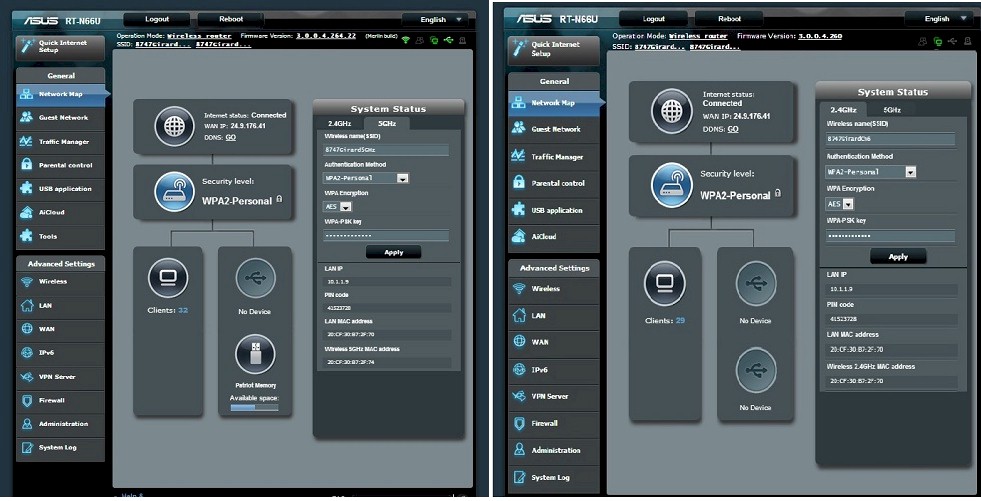Switch to 5GHz tab in right window
The height and width of the screenshot is (501, 981).
tap(892, 109)
